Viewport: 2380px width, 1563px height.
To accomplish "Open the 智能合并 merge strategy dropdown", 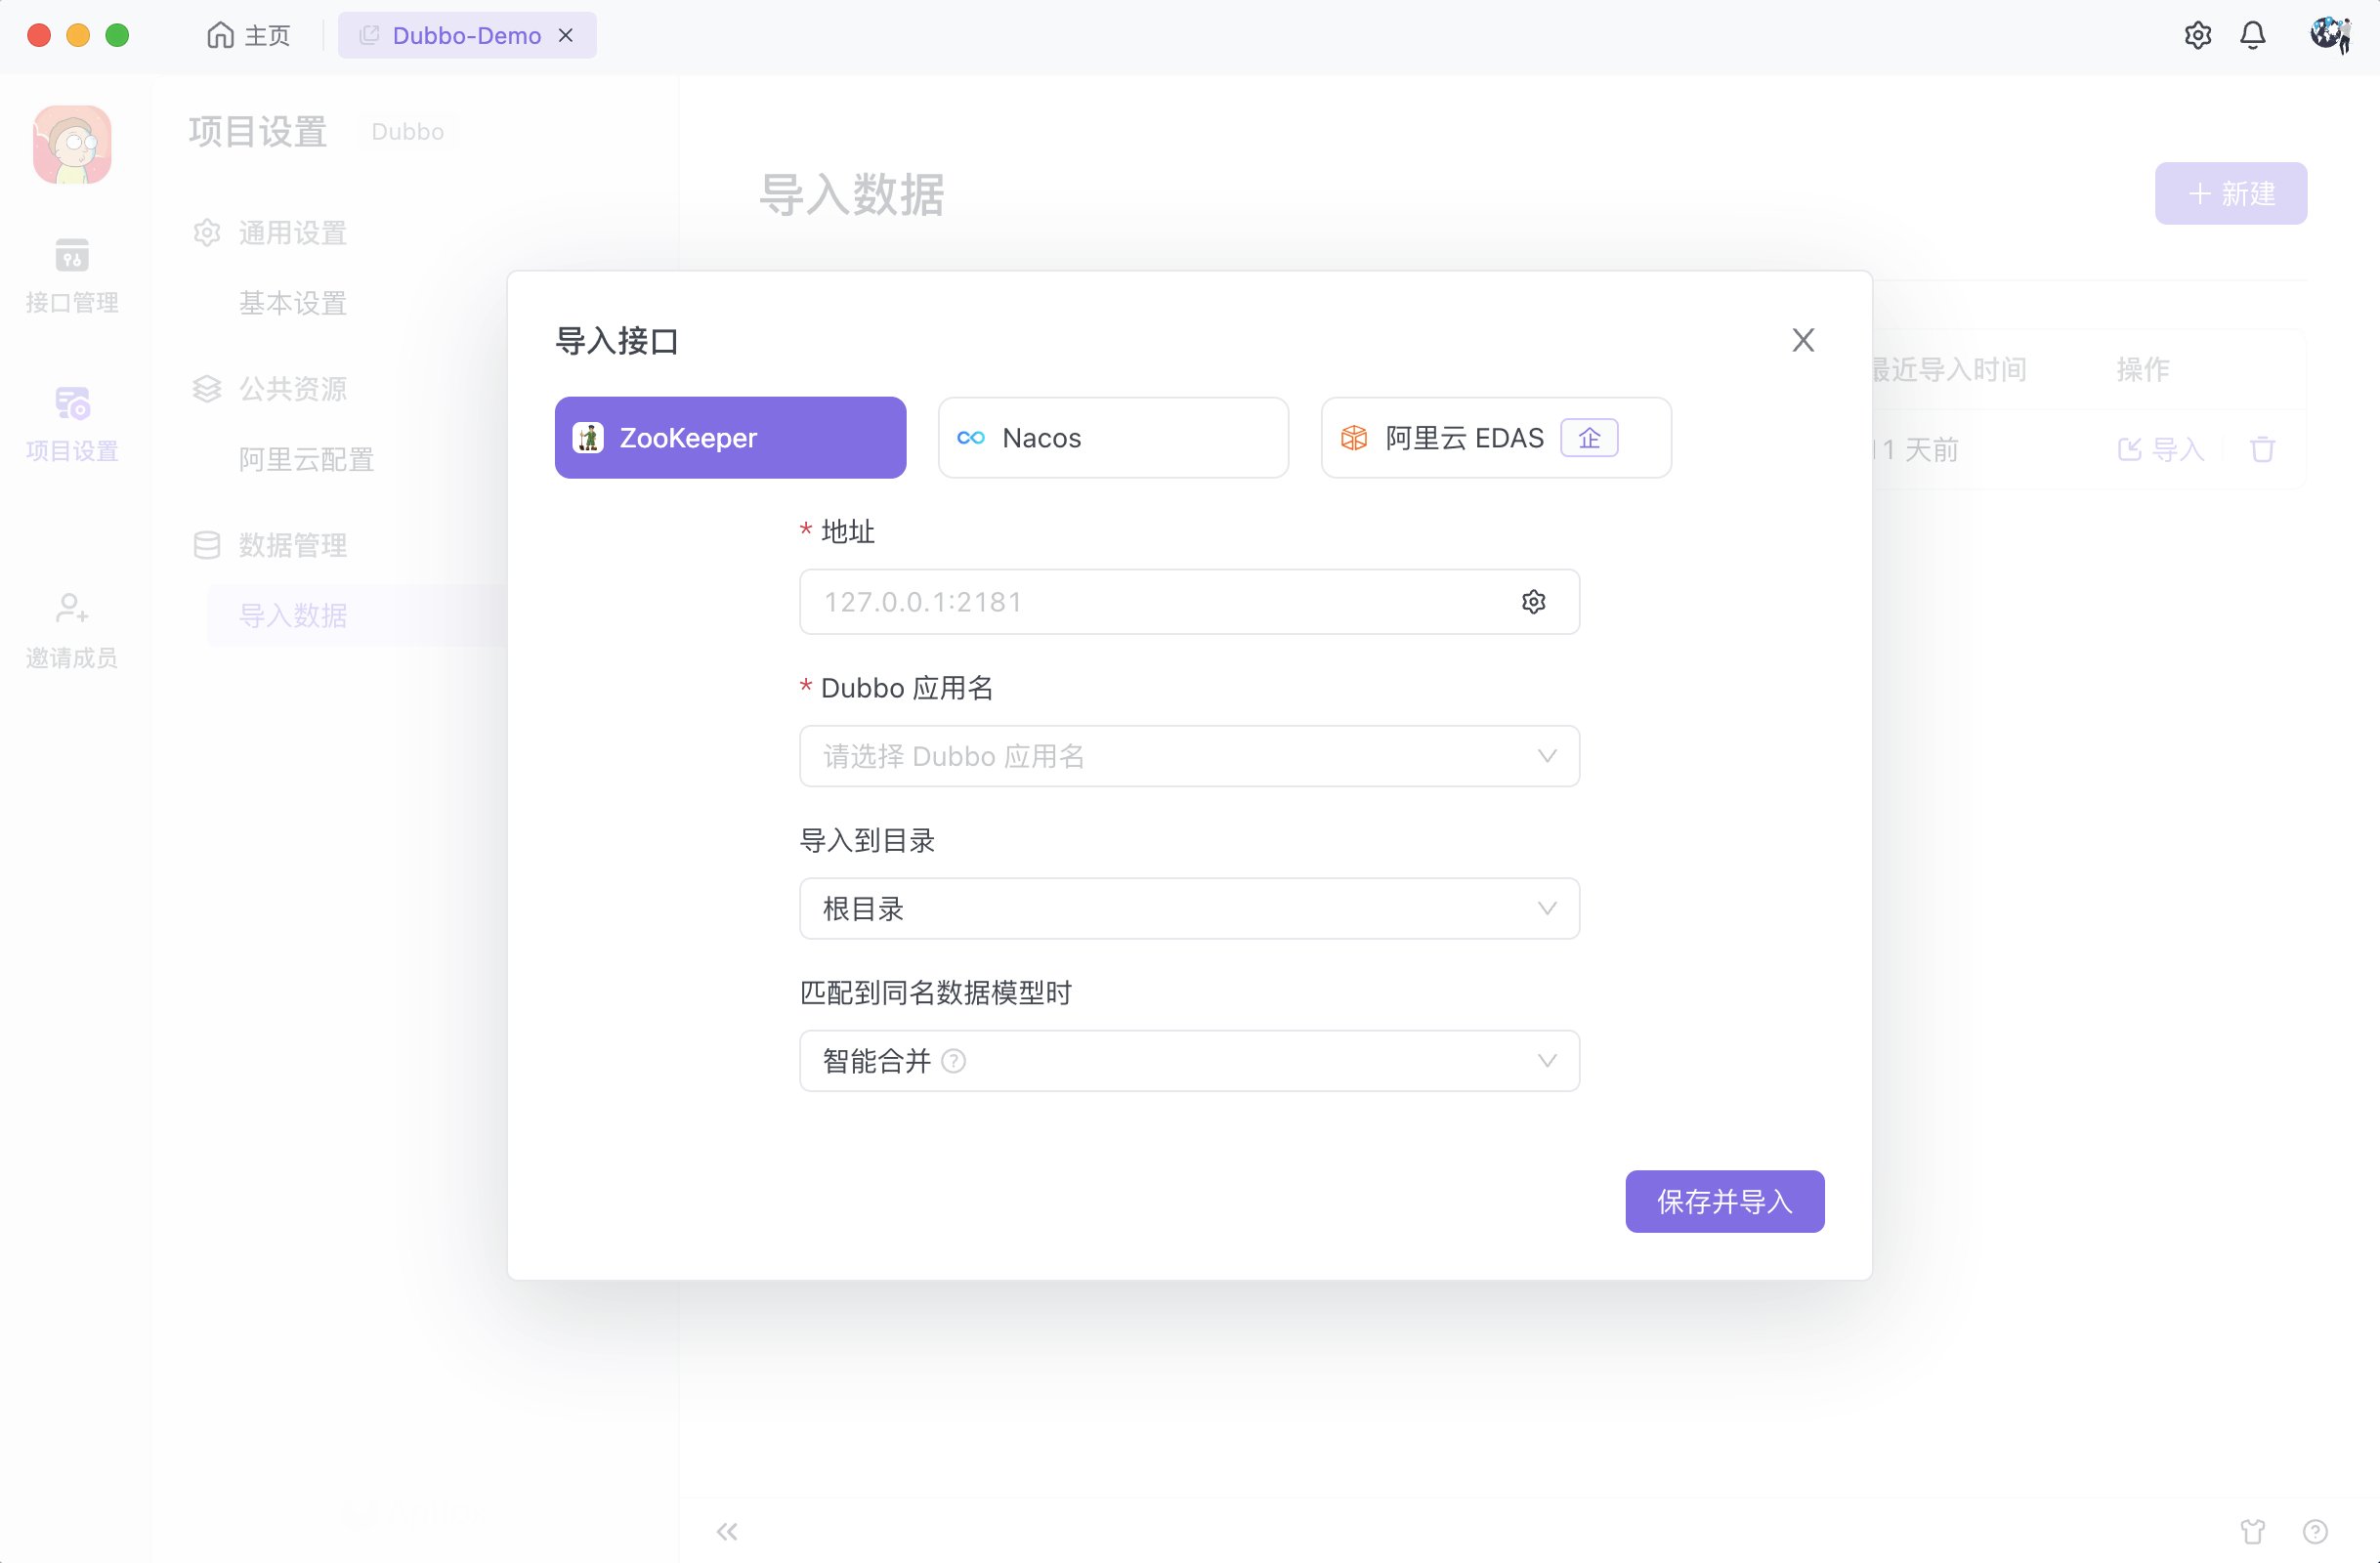I will 1188,1061.
